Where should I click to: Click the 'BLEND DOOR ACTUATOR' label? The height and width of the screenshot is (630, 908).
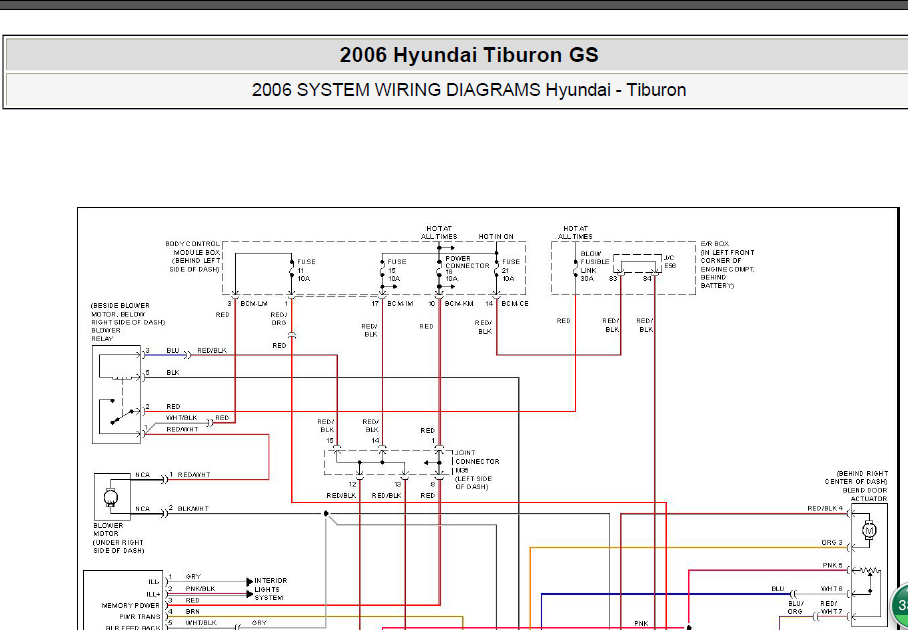[865, 495]
